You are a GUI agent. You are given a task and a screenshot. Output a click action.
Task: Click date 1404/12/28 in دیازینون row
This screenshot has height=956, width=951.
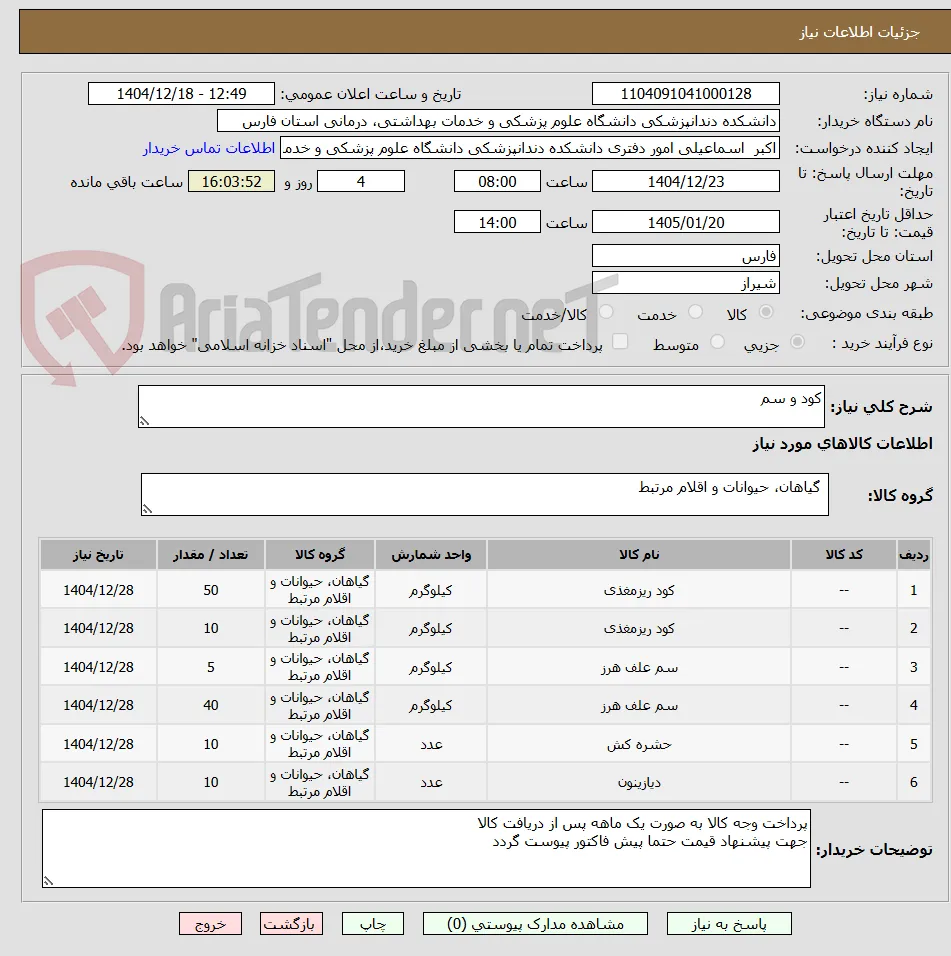coord(98,782)
